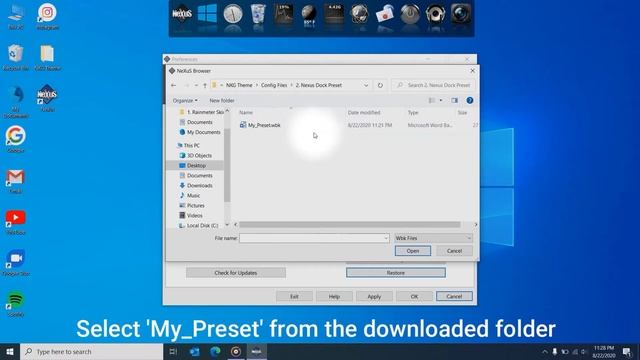Open the Wbk Files type dropdown
This screenshot has width=640, height=360.
(x=433, y=238)
